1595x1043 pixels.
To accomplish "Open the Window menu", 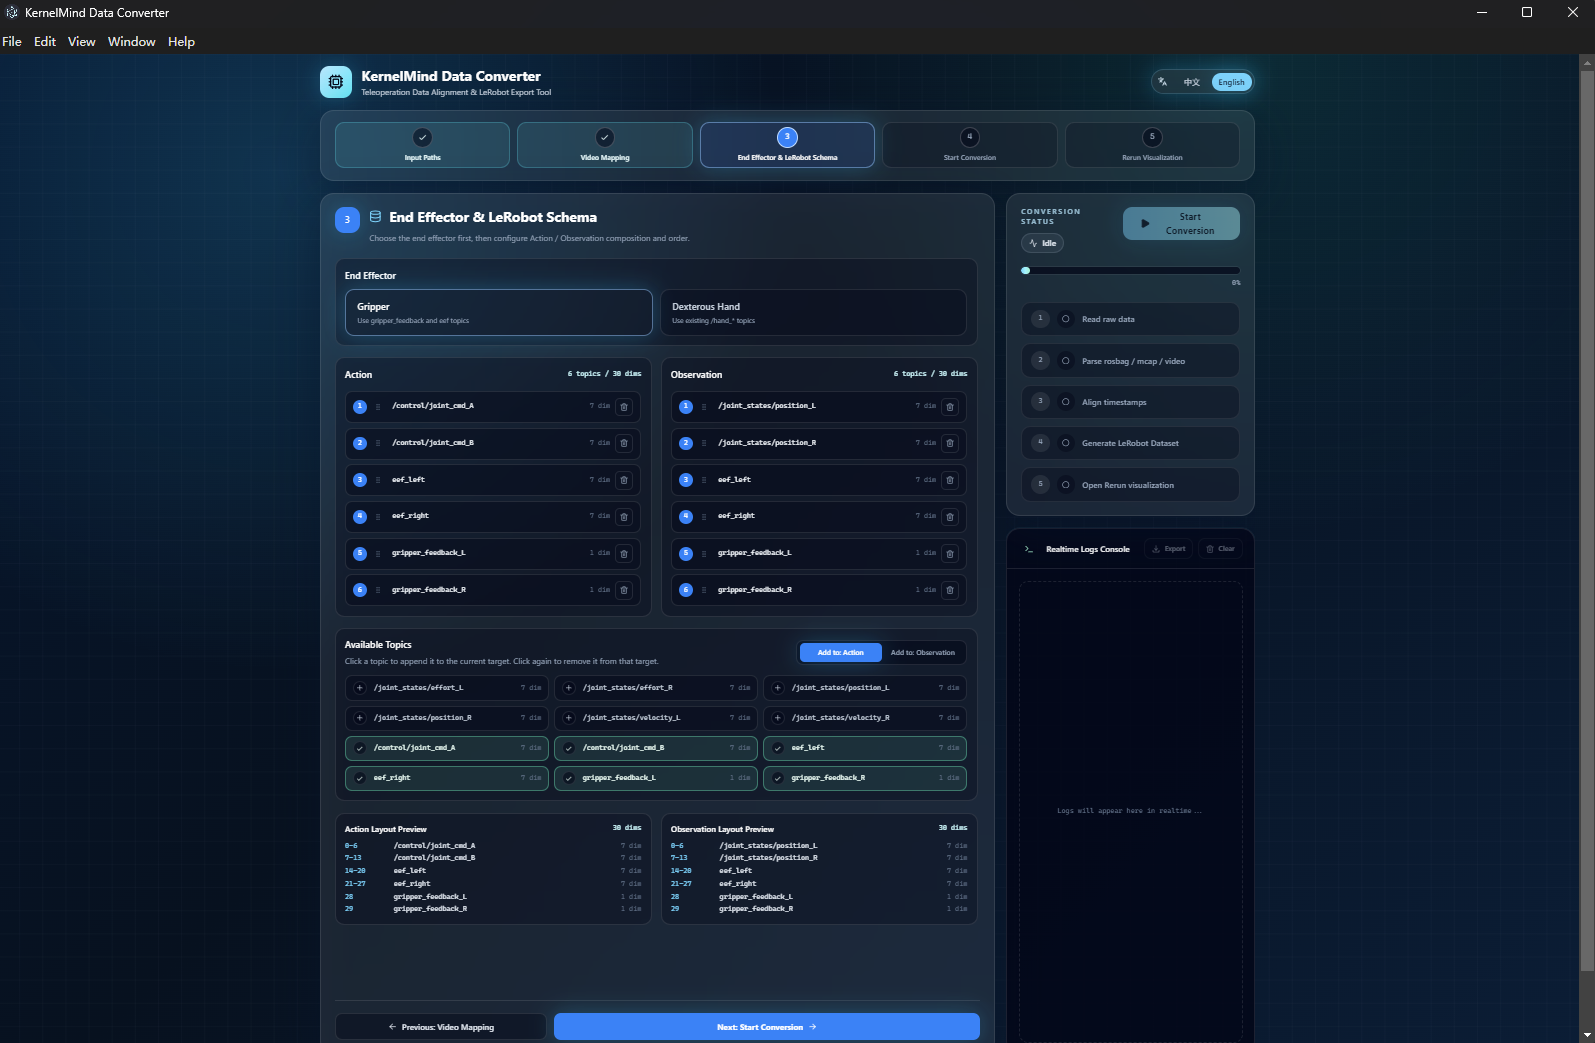I will 132,42.
